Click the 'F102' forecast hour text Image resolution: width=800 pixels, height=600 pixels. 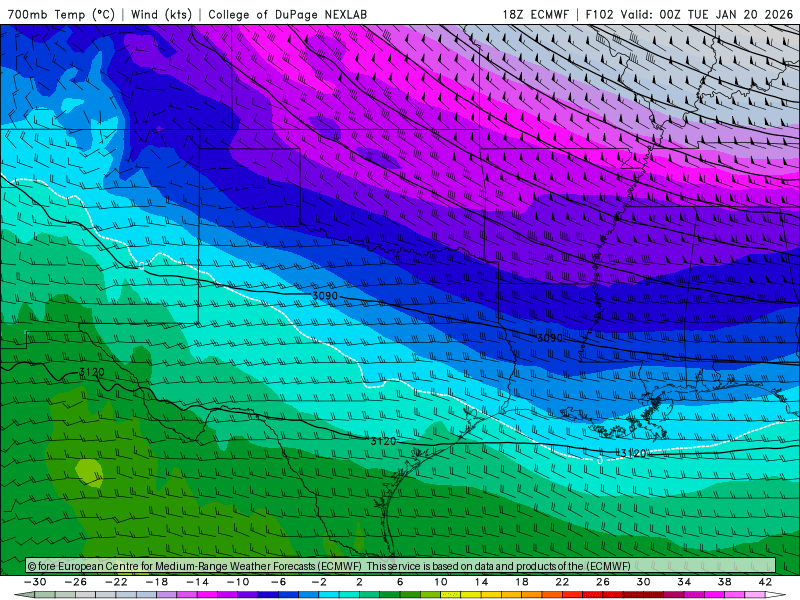coord(599,14)
